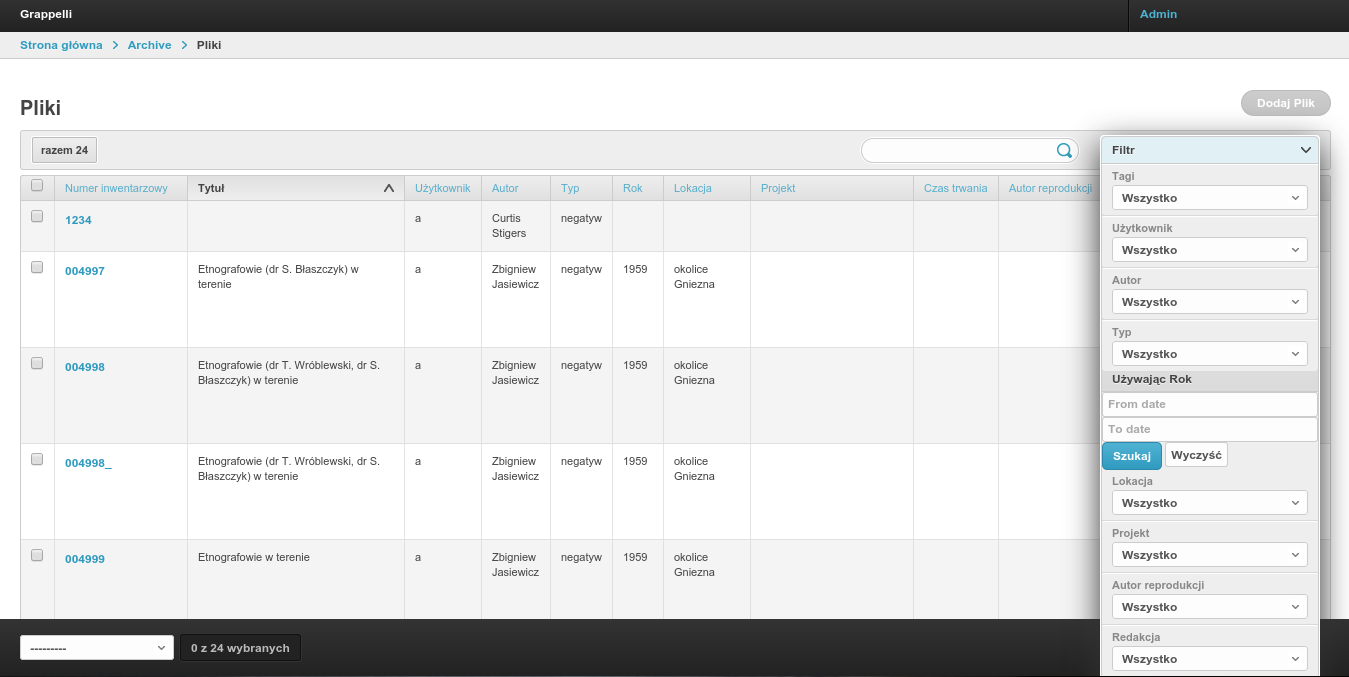
Task: Open the Tagi filter dropdown
Action: point(1210,198)
